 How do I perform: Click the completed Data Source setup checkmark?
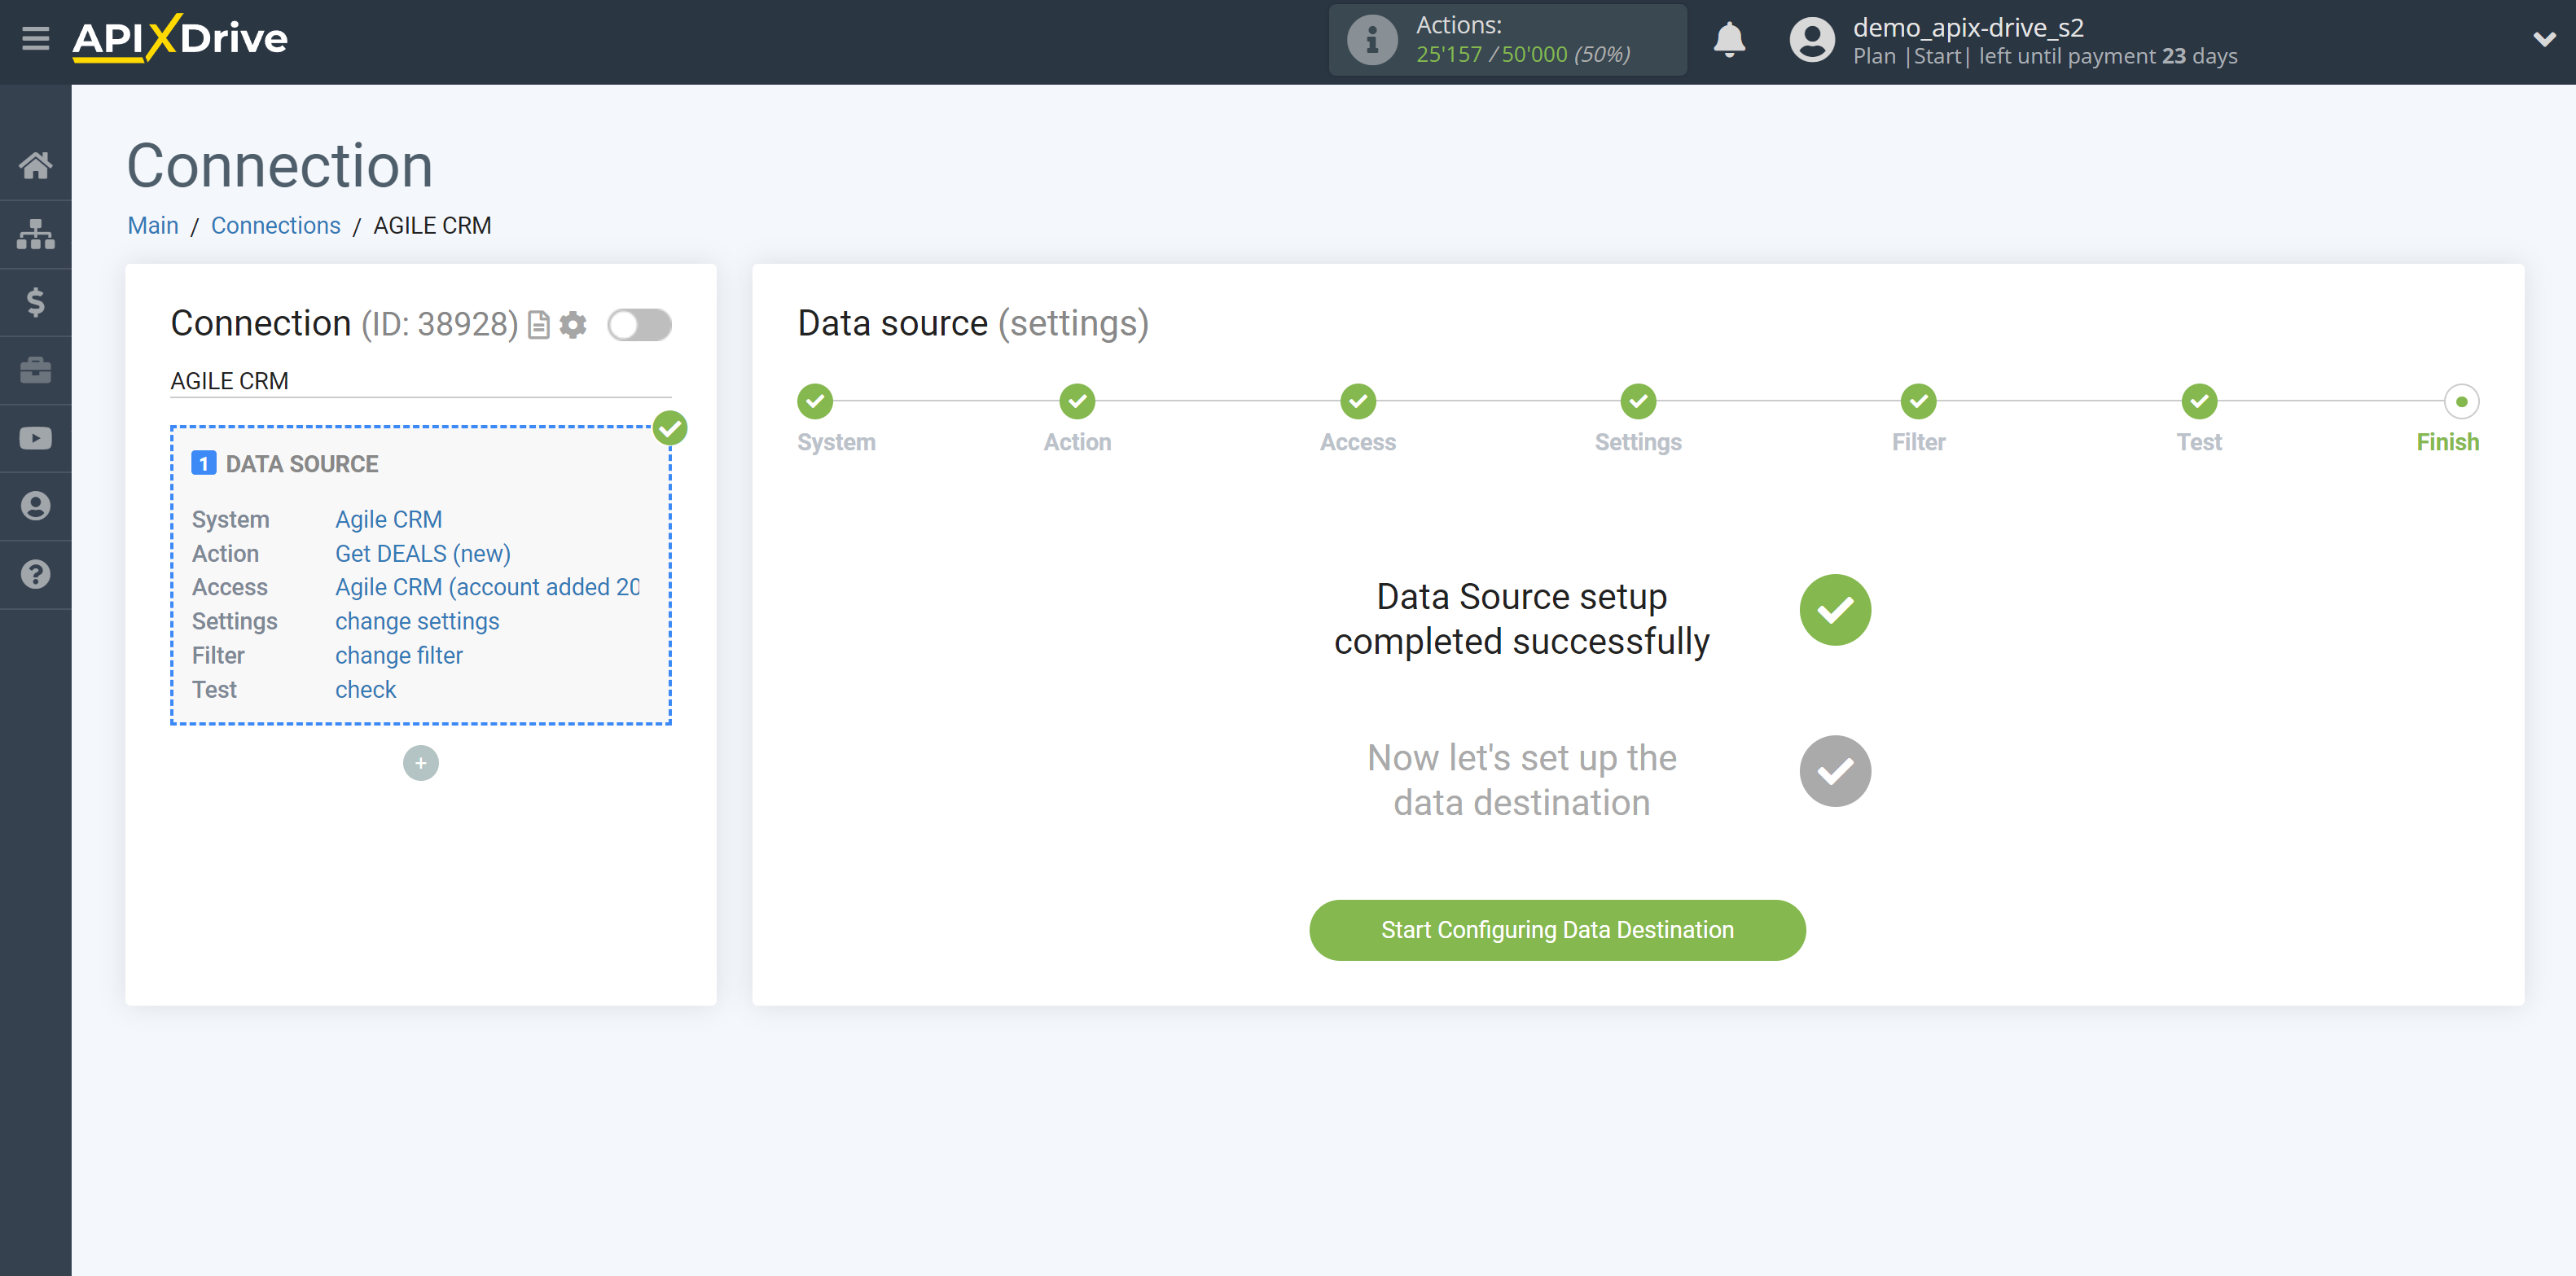(1833, 611)
